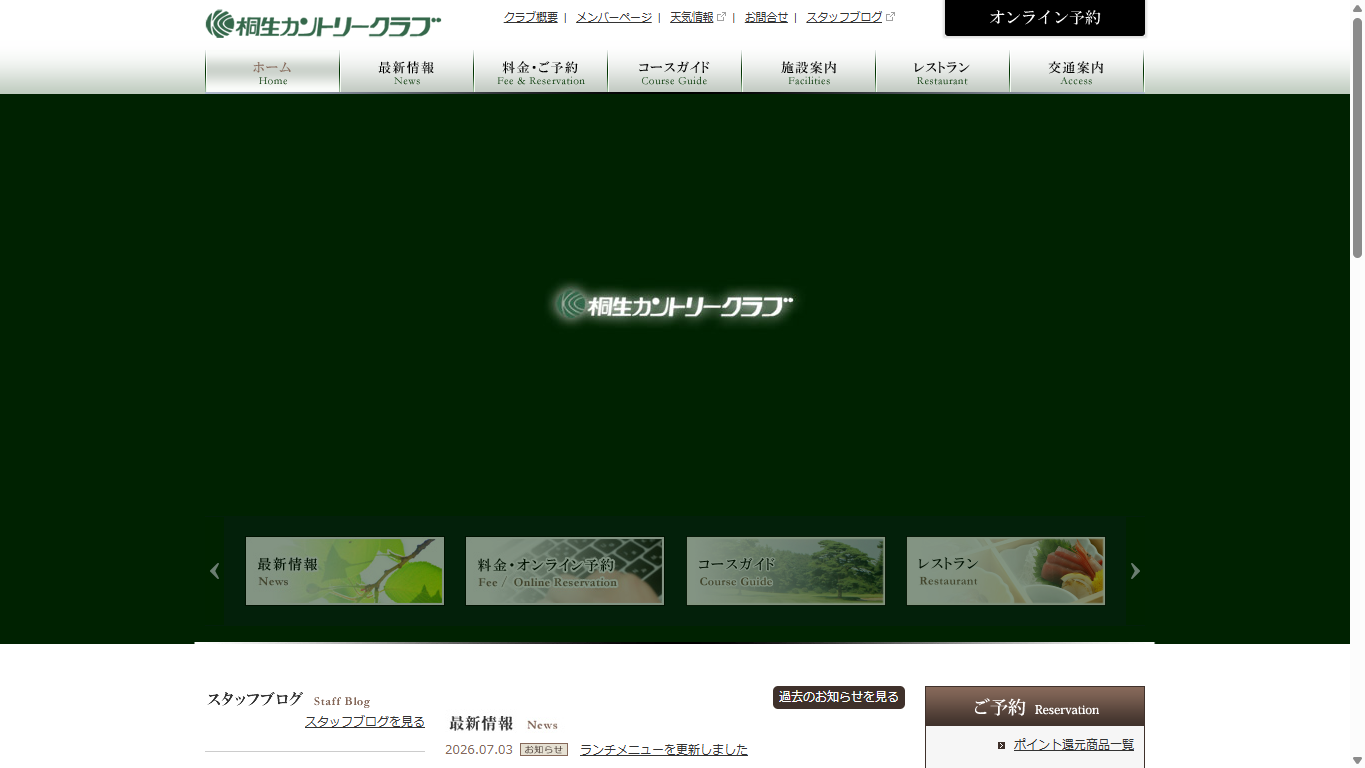Click the arrow bullet before ポイント還元商品一覧
The image size is (1365, 768).
coord(1001,745)
